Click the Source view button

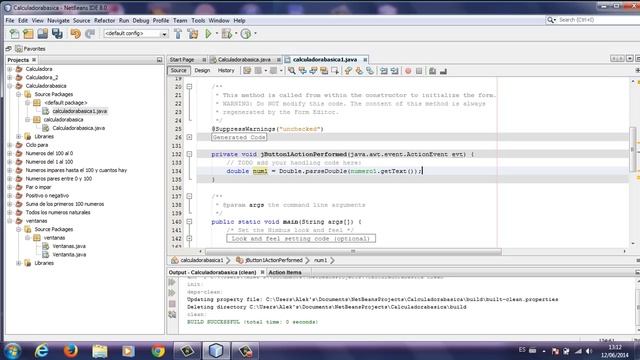178,71
